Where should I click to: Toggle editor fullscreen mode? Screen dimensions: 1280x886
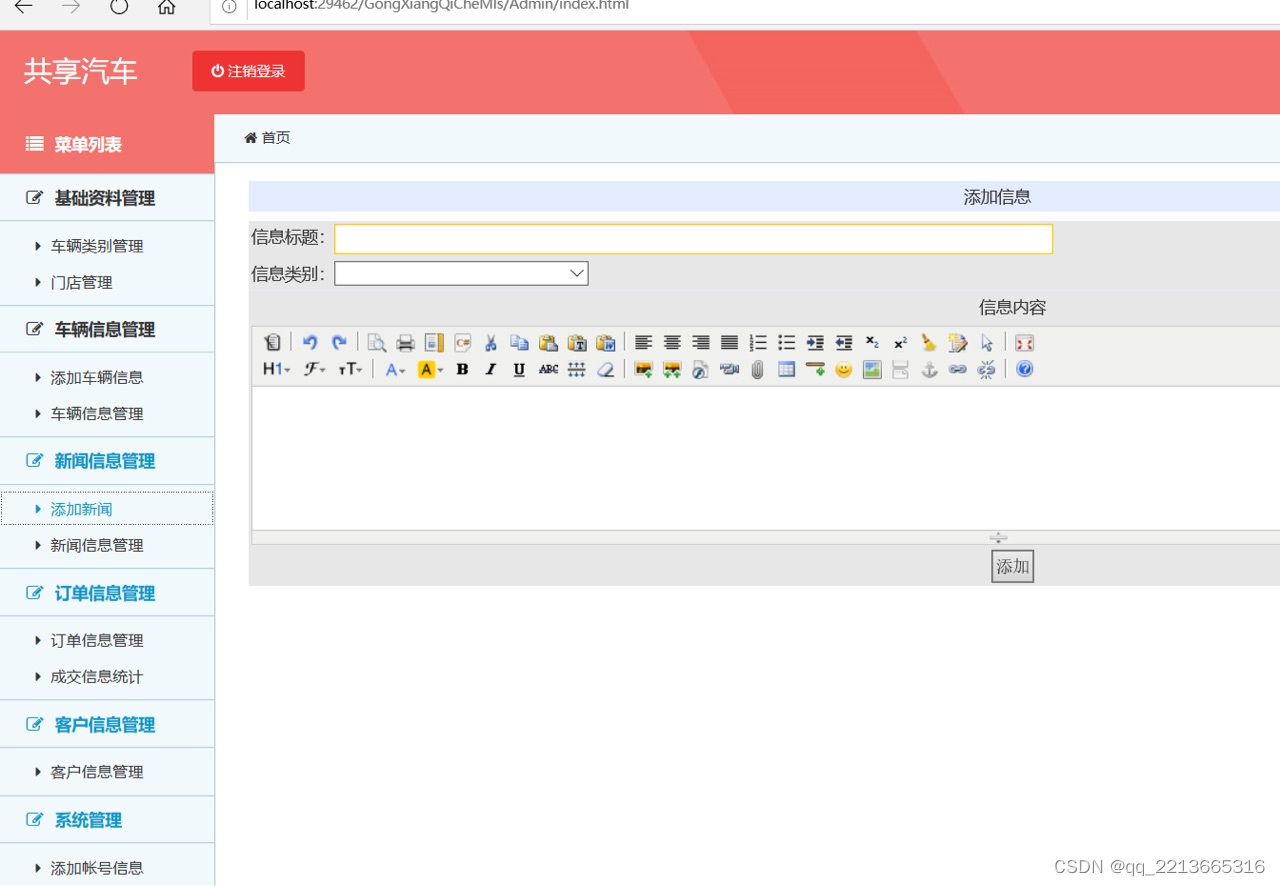click(1024, 343)
